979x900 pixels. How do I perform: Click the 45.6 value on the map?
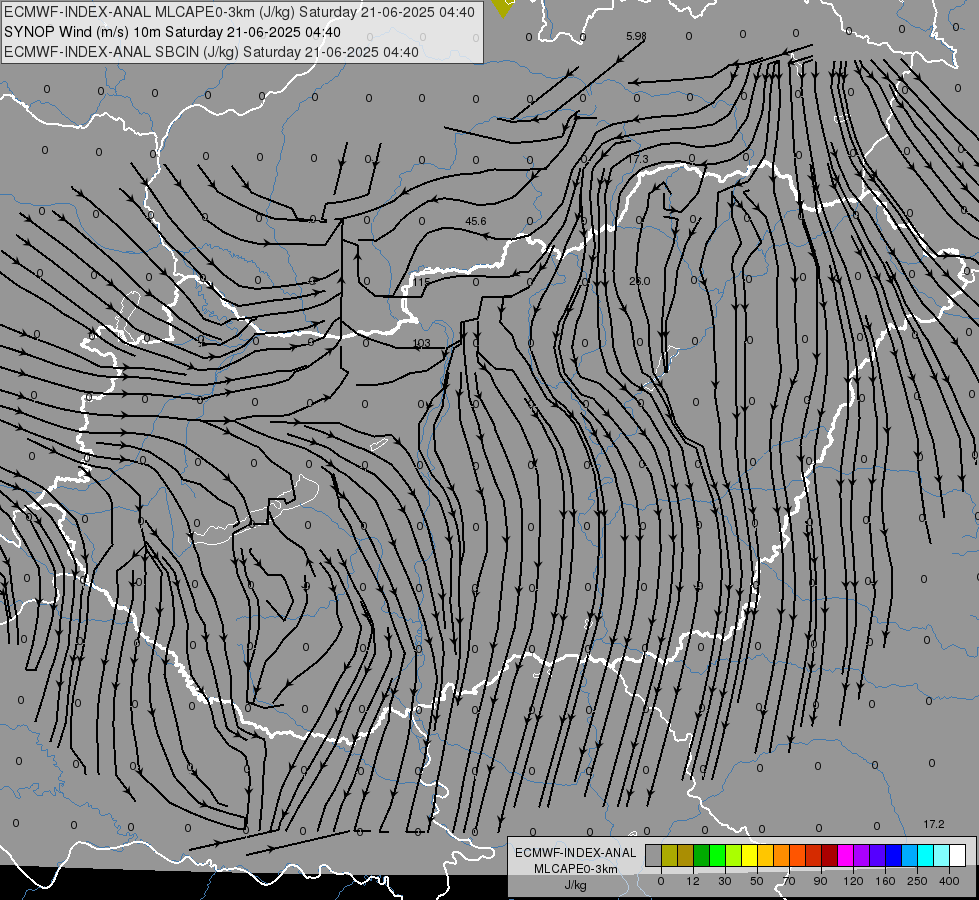[x=476, y=221]
